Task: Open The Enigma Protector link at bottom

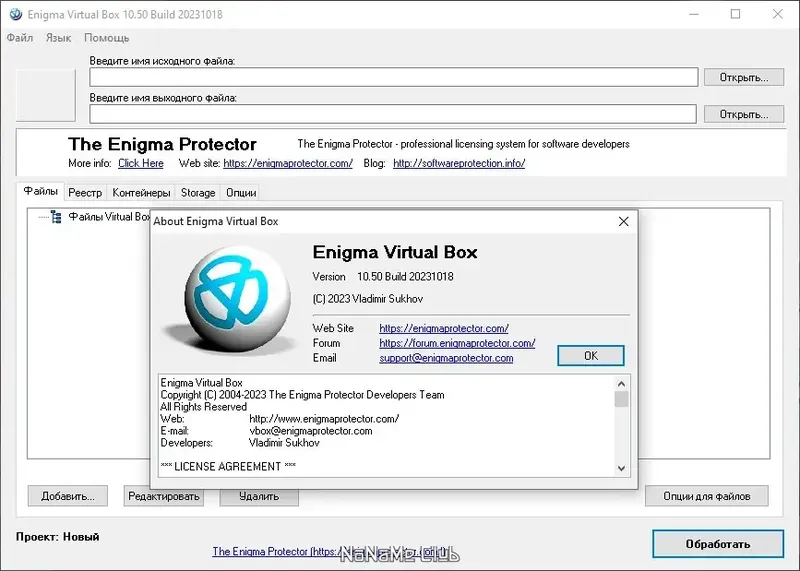Action: [330, 552]
